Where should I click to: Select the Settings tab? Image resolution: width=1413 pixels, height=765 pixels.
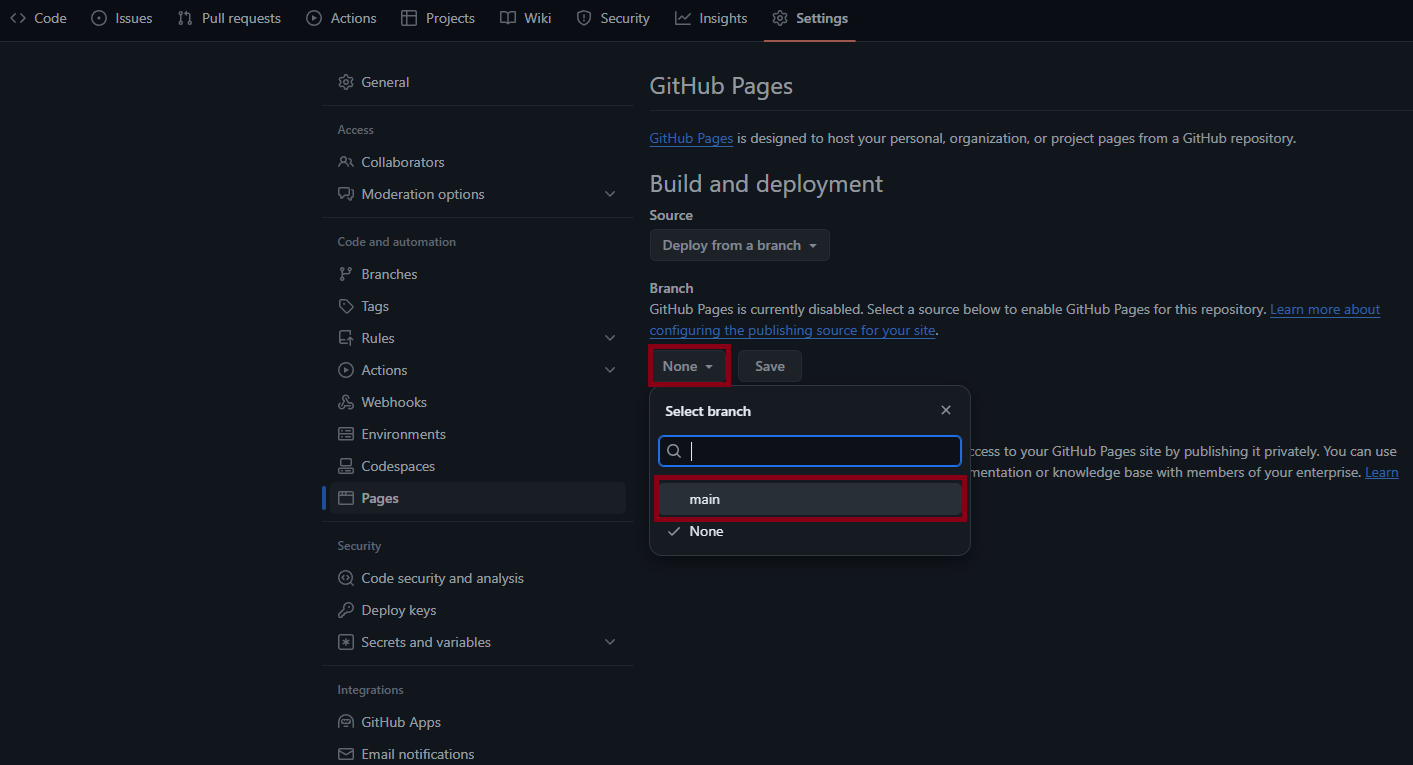[x=810, y=18]
